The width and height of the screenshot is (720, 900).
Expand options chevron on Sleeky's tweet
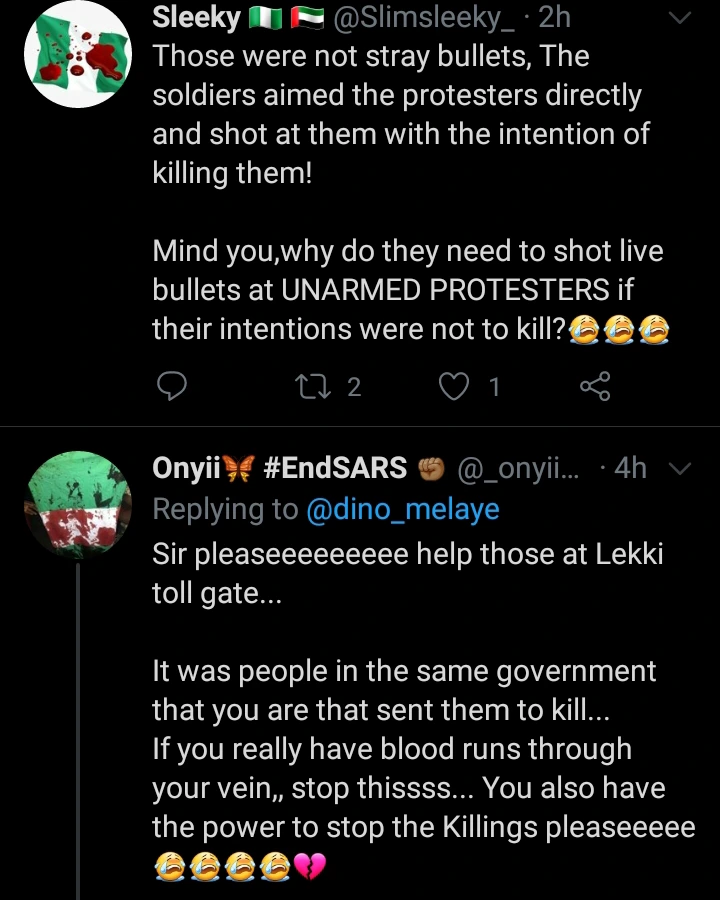pyautogui.click(x=679, y=18)
